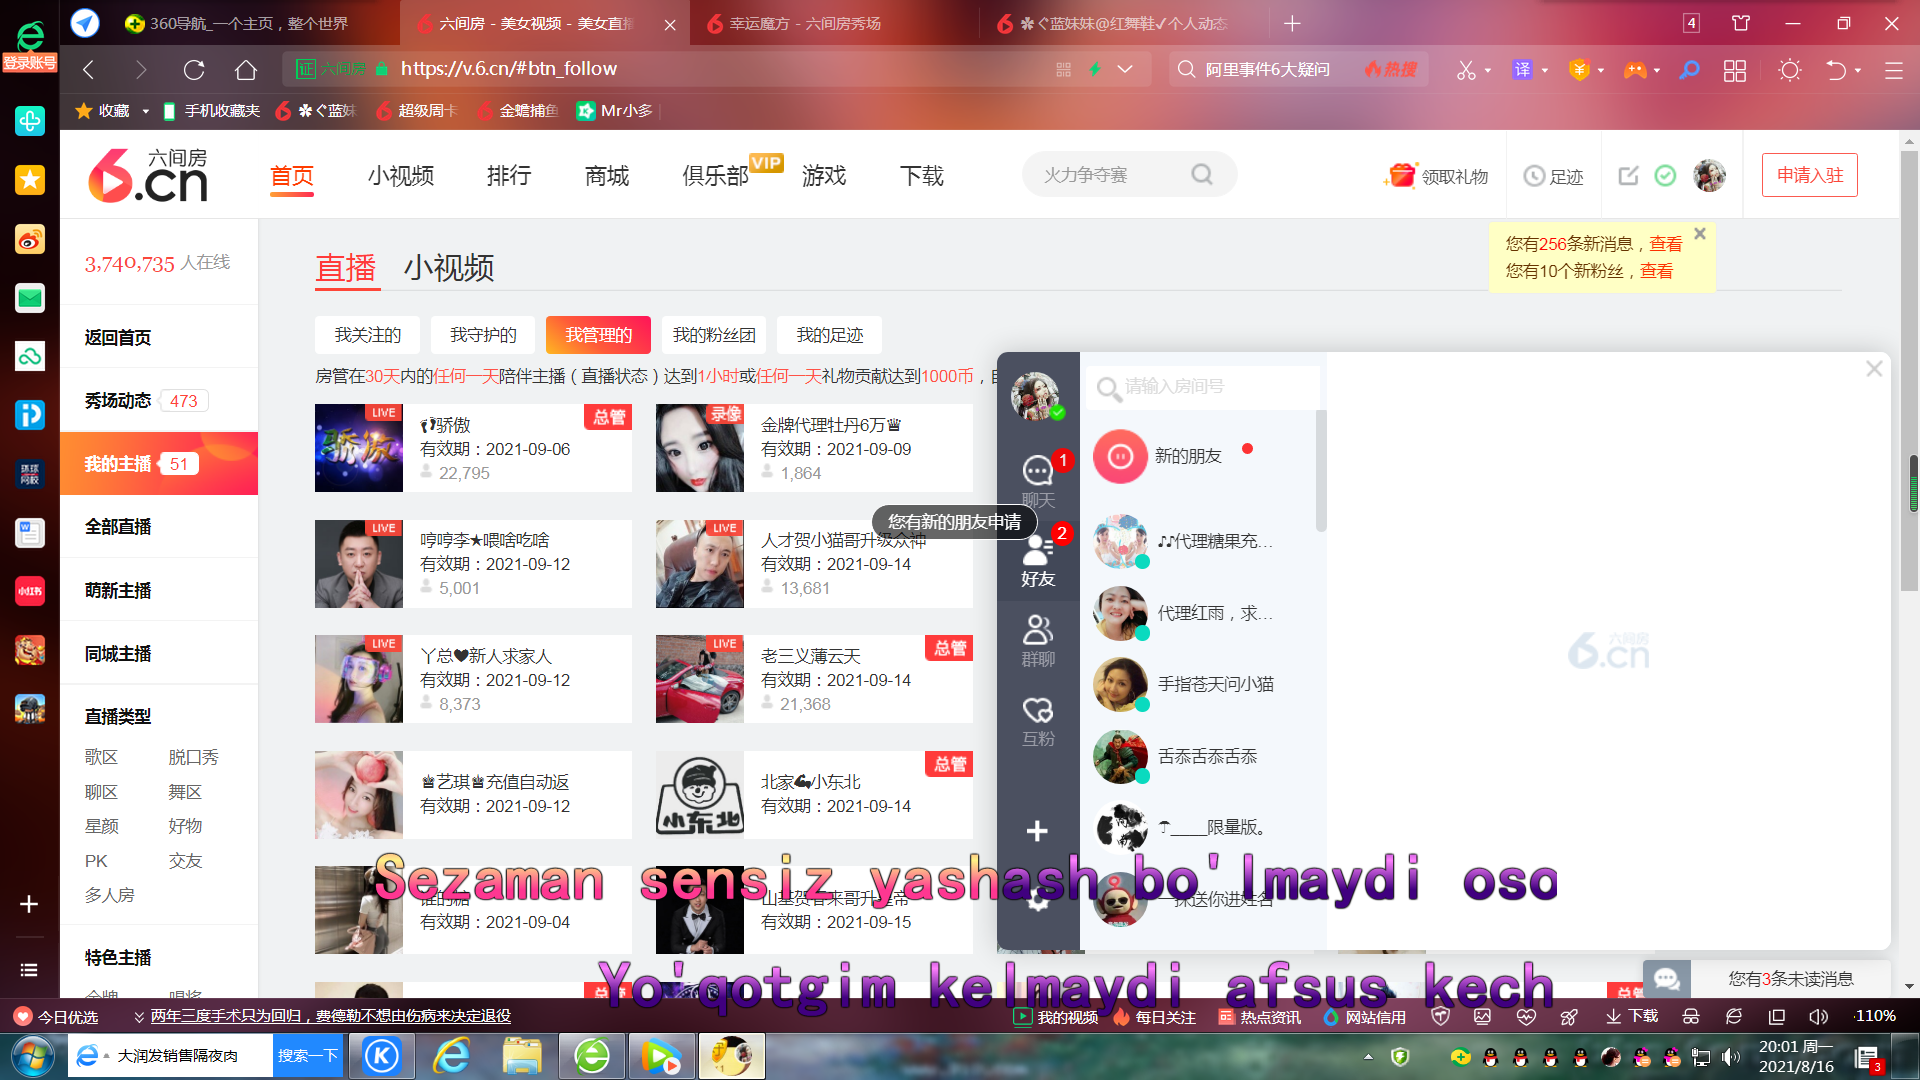The height and width of the screenshot is (1080, 1920).
Task: Open the file explorer taskbar icon
Action: [x=522, y=1056]
